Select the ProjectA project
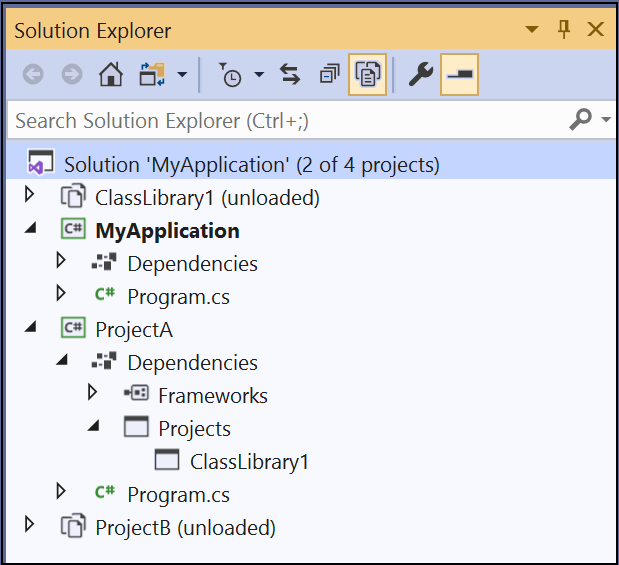 pos(134,330)
